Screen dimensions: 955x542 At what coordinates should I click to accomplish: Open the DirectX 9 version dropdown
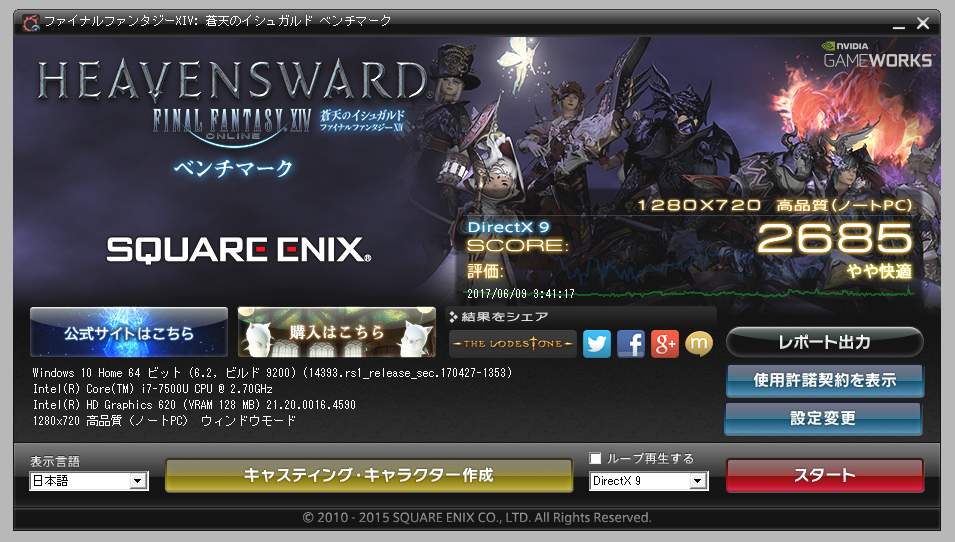click(649, 481)
